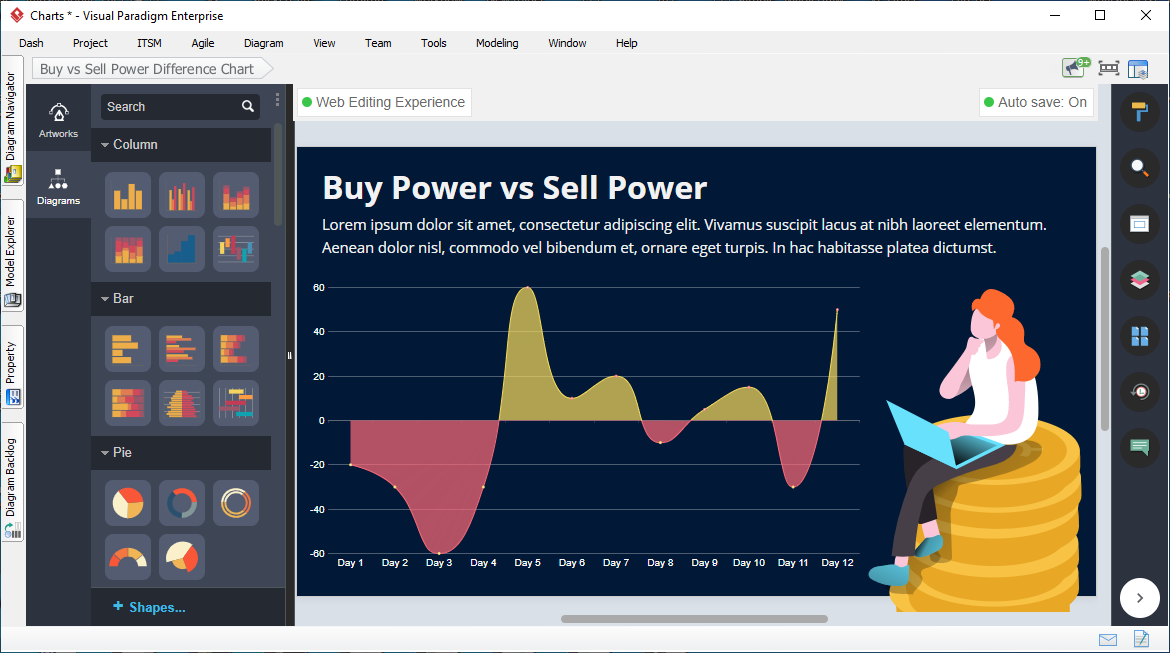This screenshot has height=653, width=1170.
Task: Collapse the Bar shapes category
Action: tap(104, 299)
